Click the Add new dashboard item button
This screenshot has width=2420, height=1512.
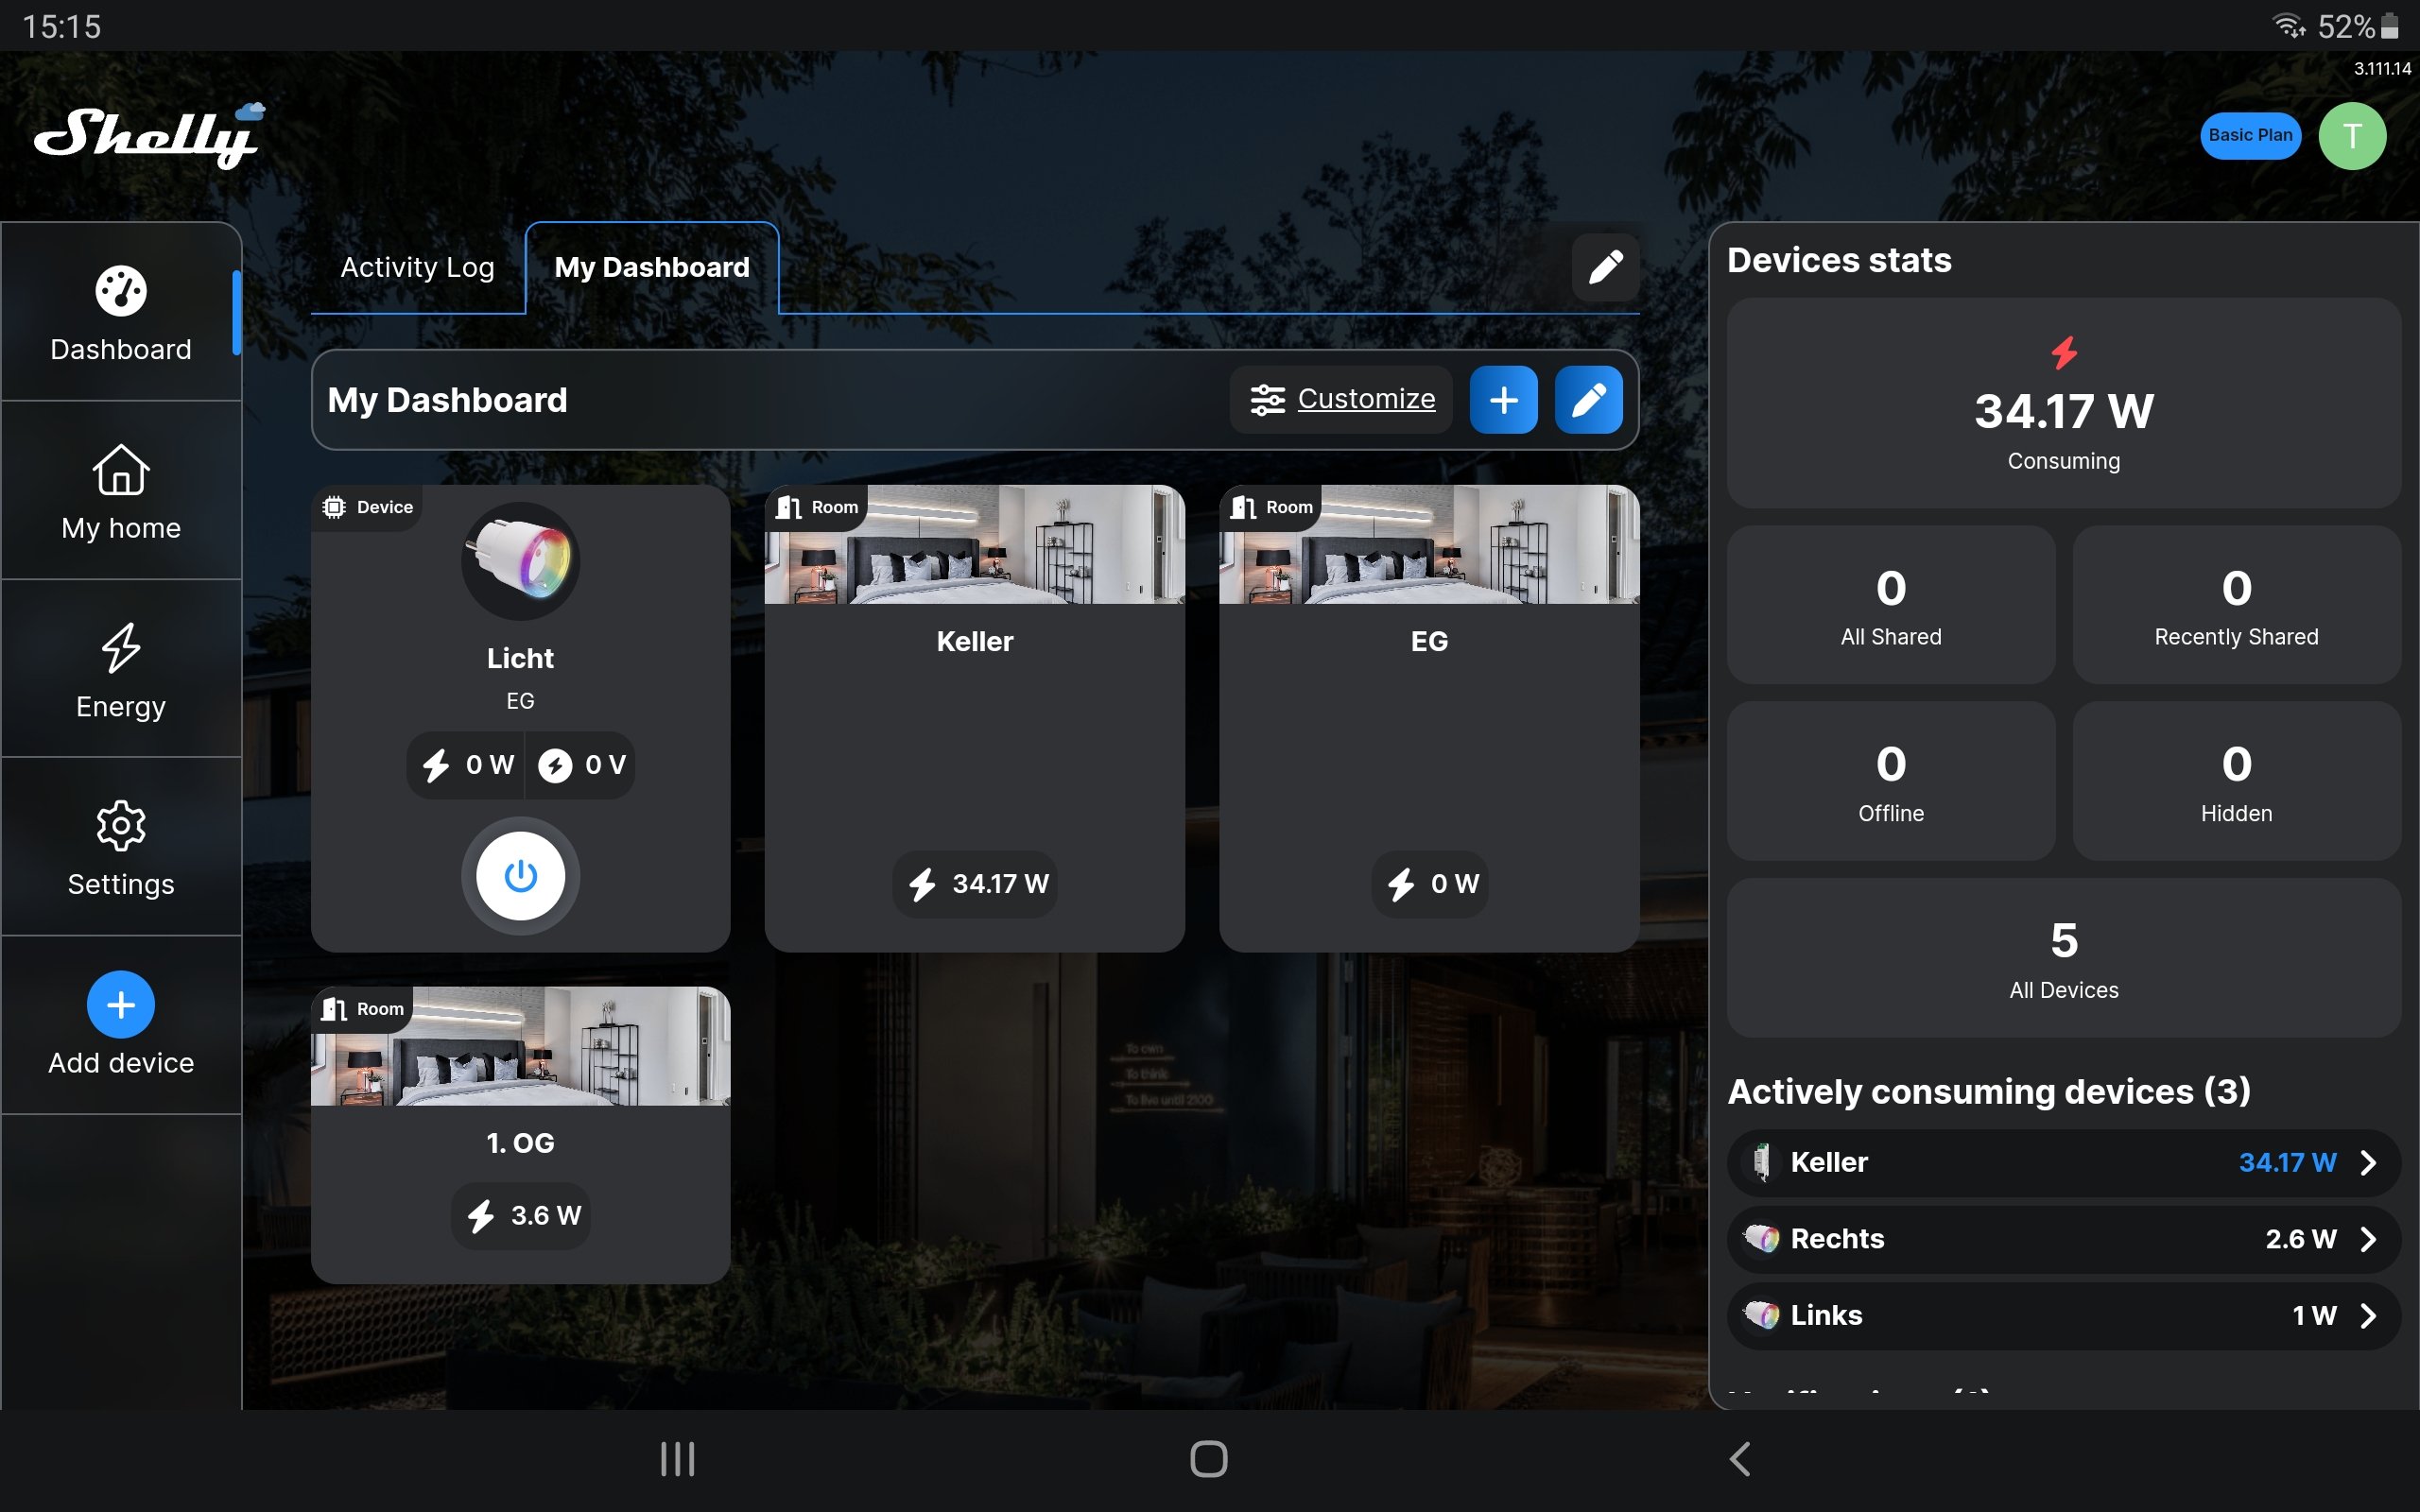point(1502,397)
